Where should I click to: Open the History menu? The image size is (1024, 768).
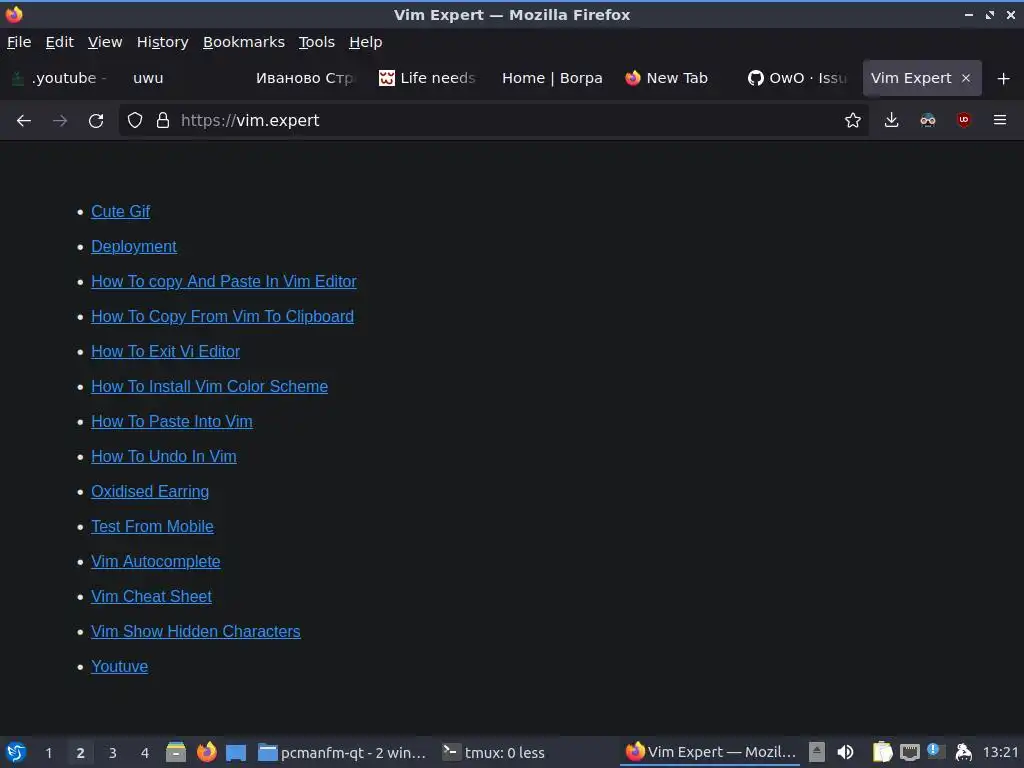coord(163,42)
